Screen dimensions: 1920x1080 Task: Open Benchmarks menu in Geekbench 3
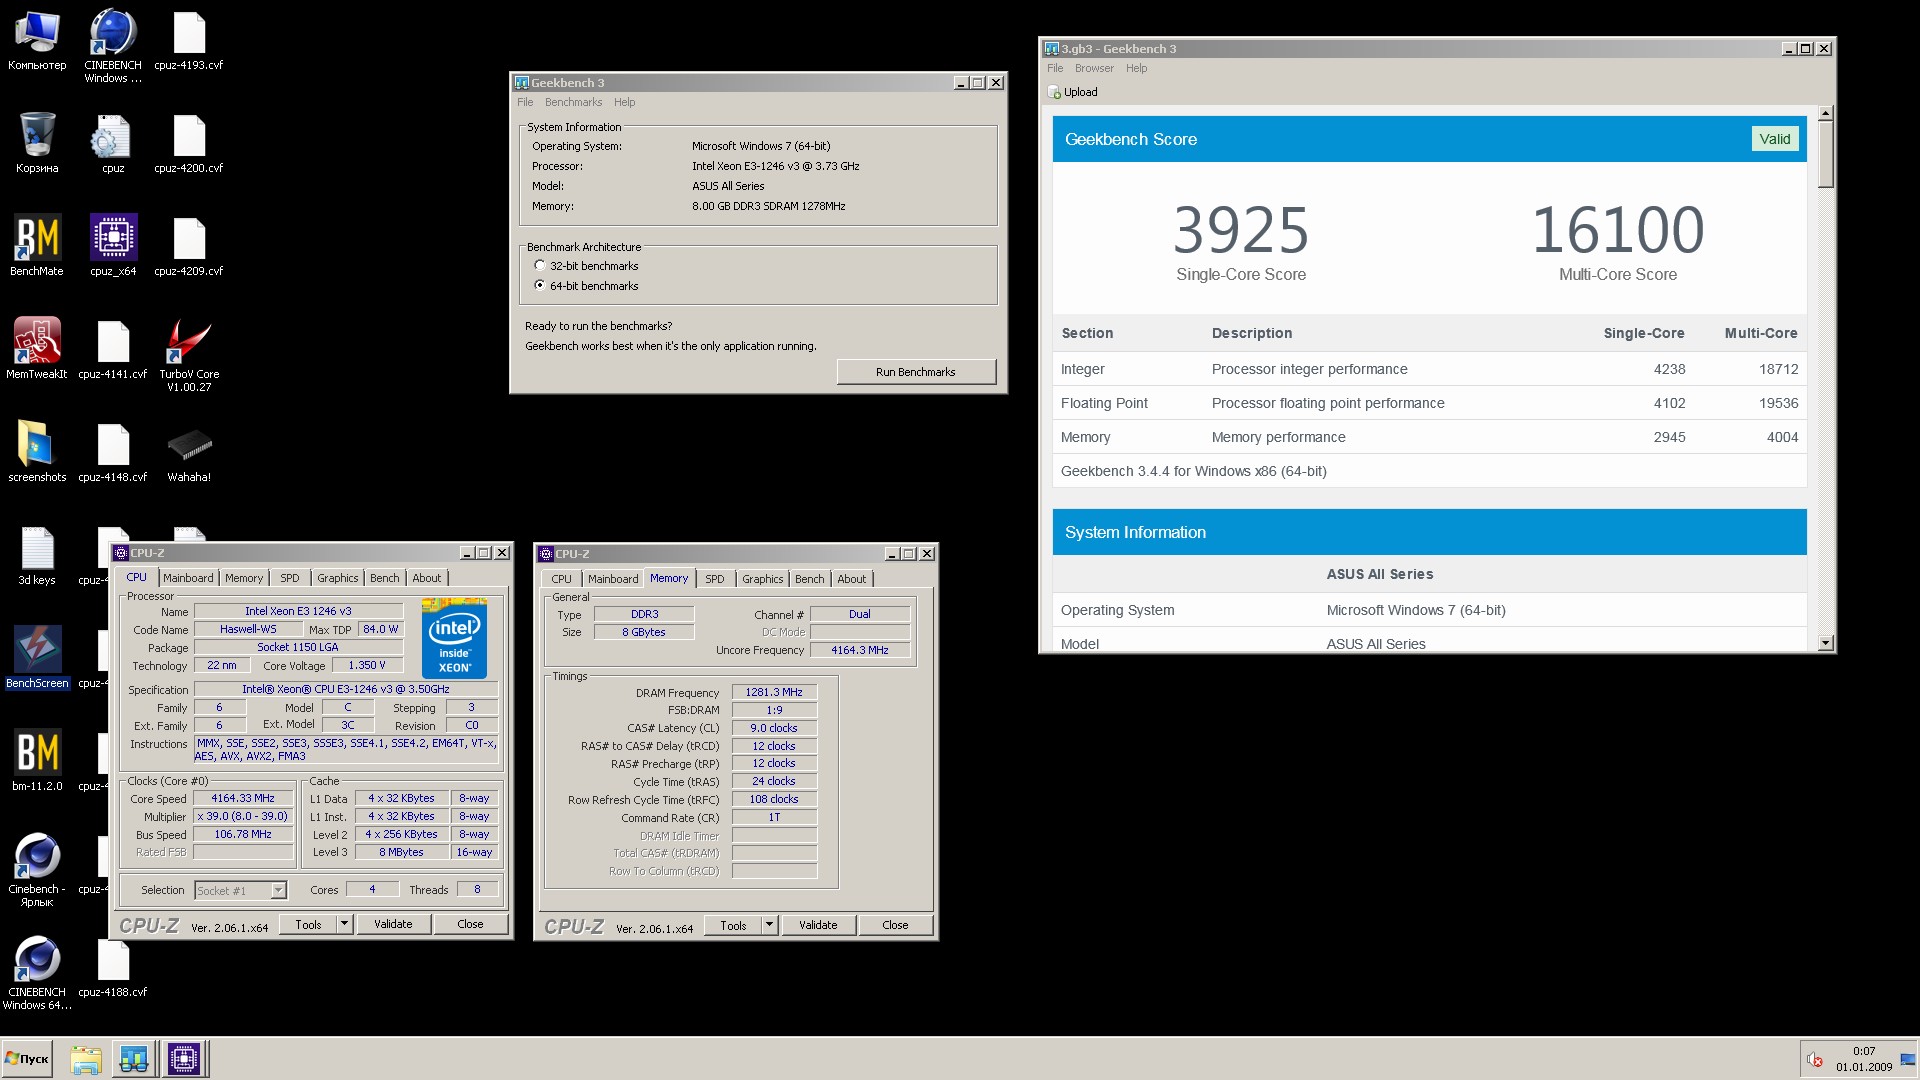coord(573,102)
